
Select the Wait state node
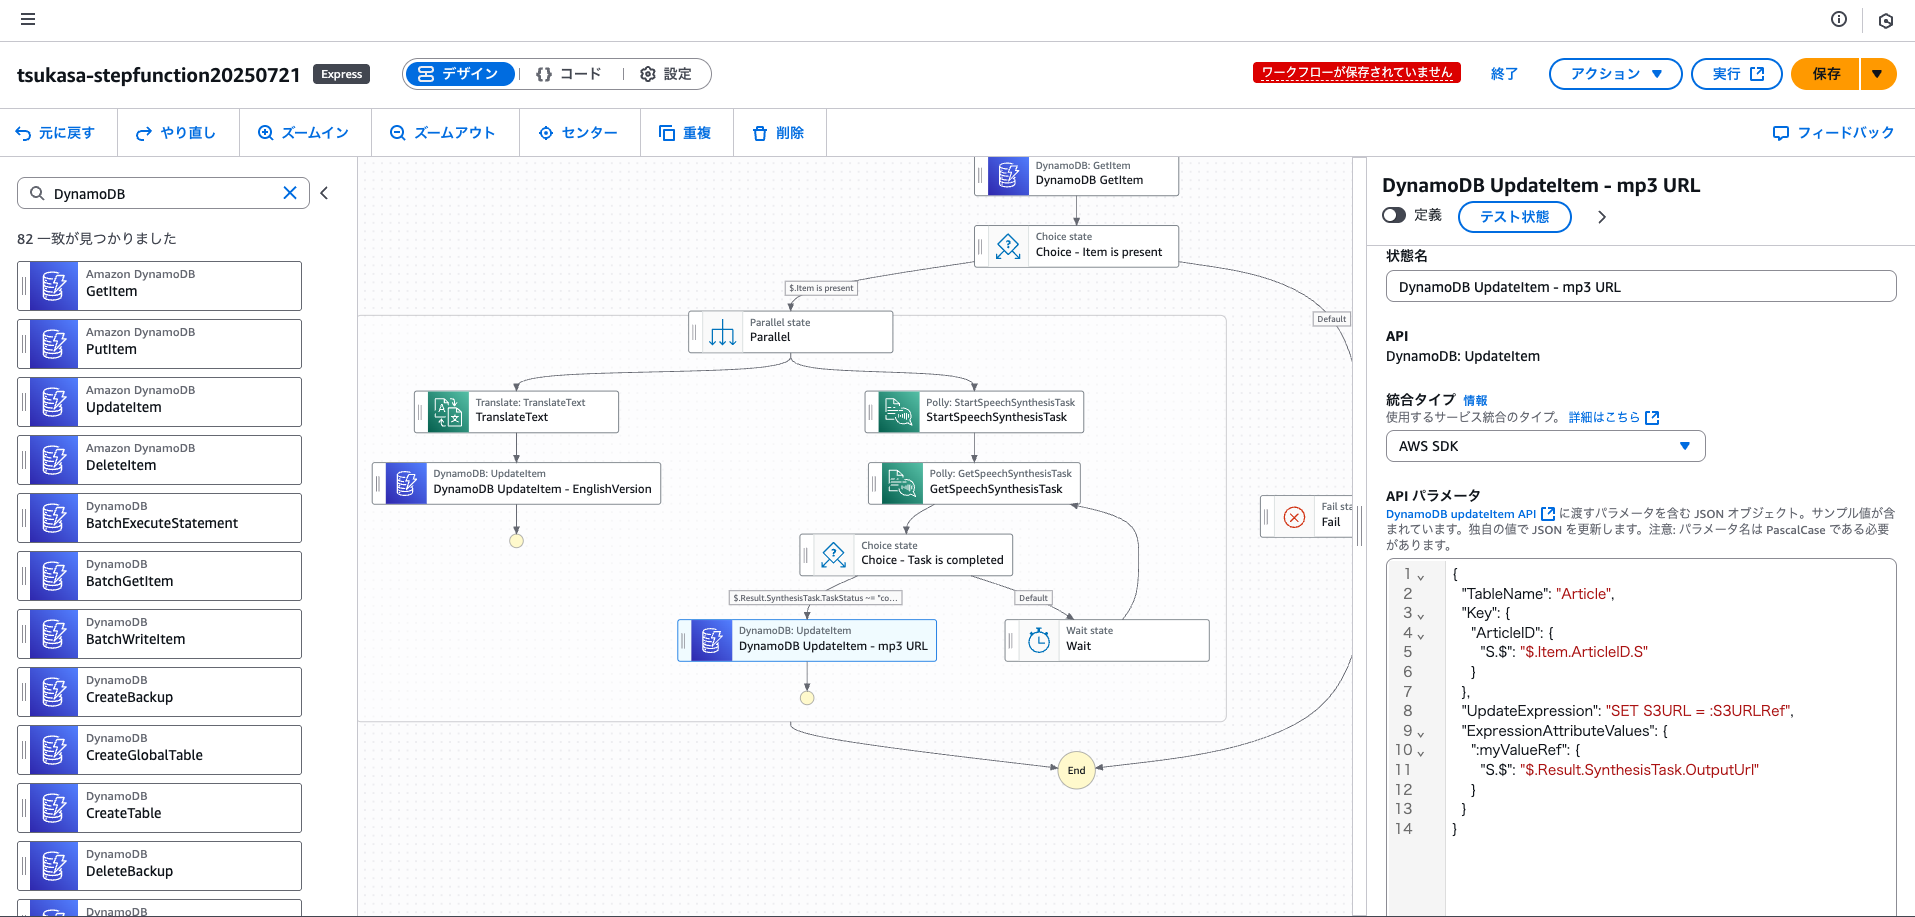(1107, 640)
